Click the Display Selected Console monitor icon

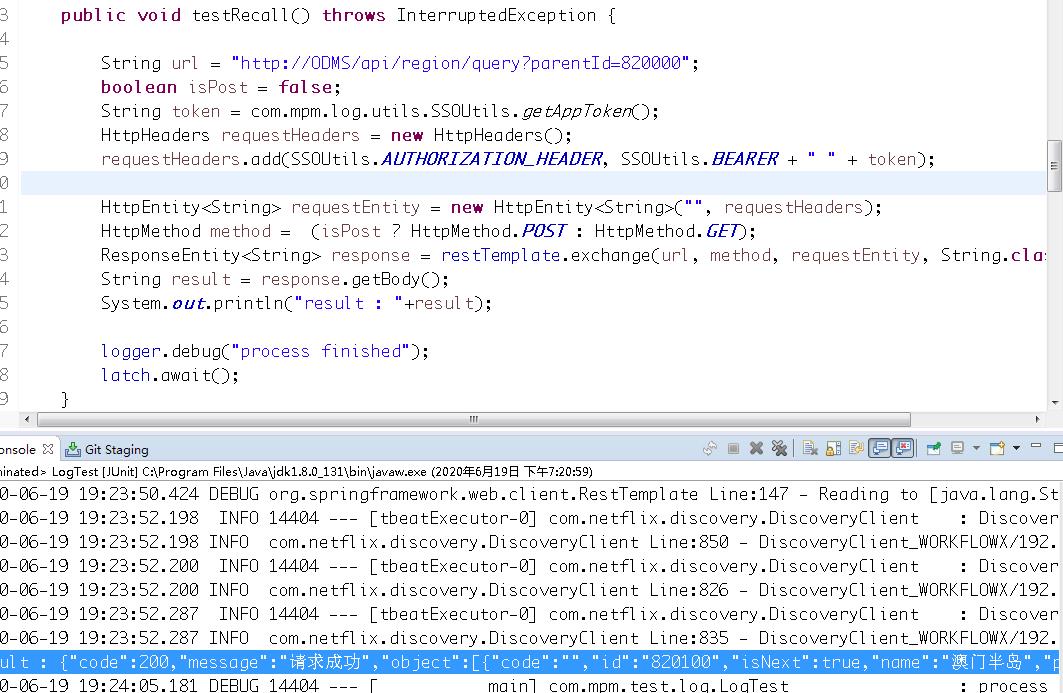[957, 448]
